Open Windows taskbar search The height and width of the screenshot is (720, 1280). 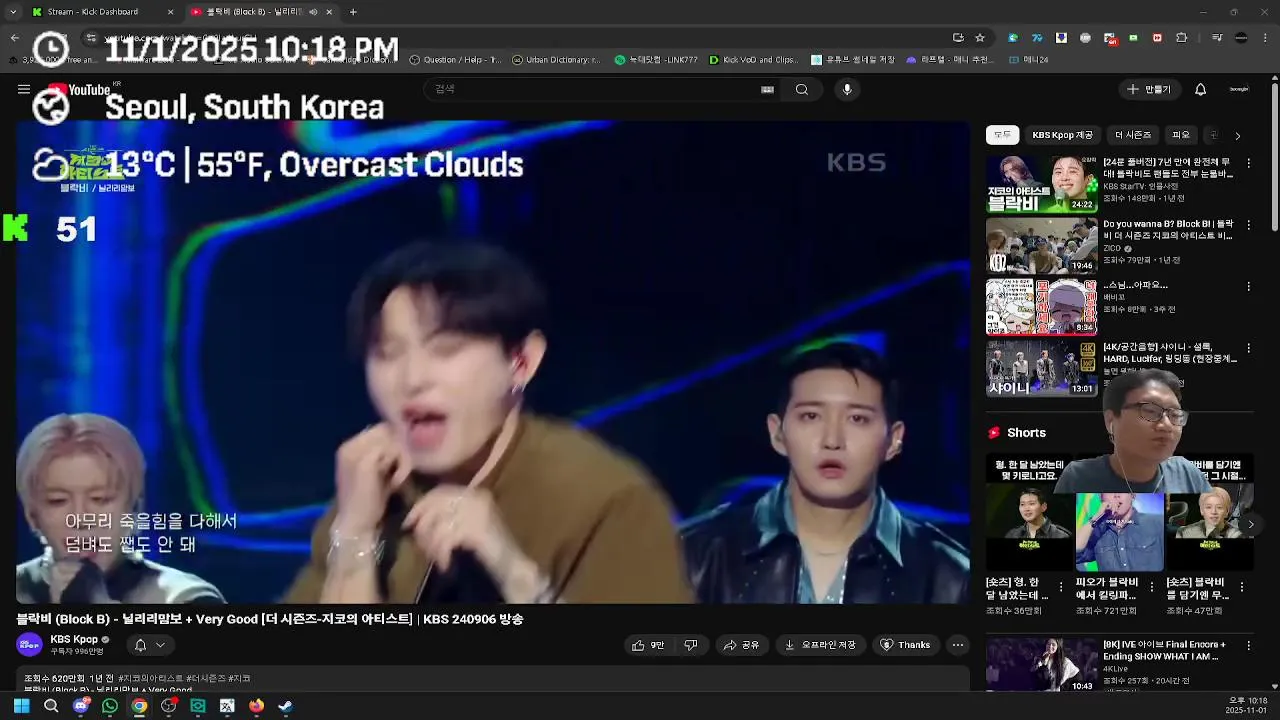(x=51, y=706)
